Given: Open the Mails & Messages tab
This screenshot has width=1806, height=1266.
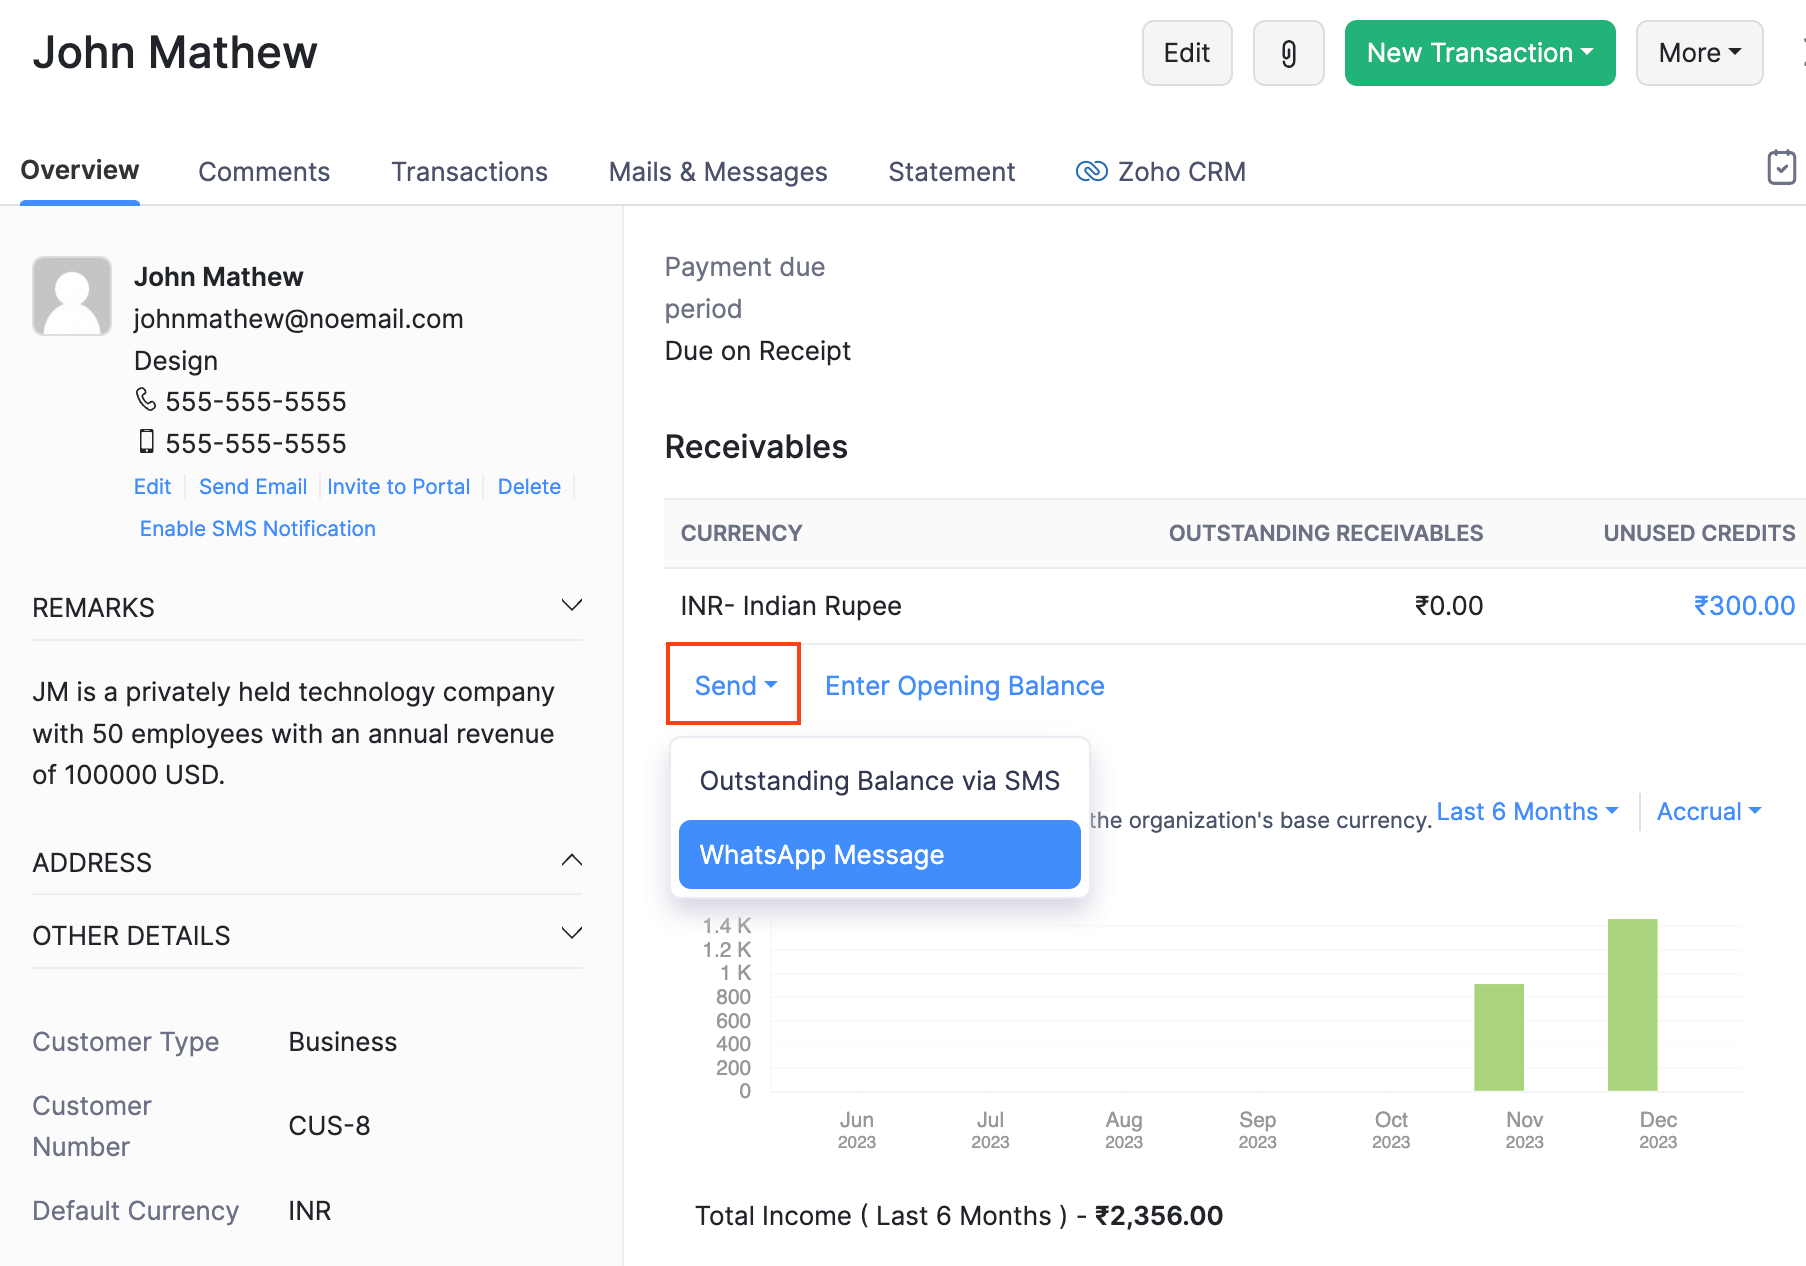Looking at the screenshot, I should 717,171.
